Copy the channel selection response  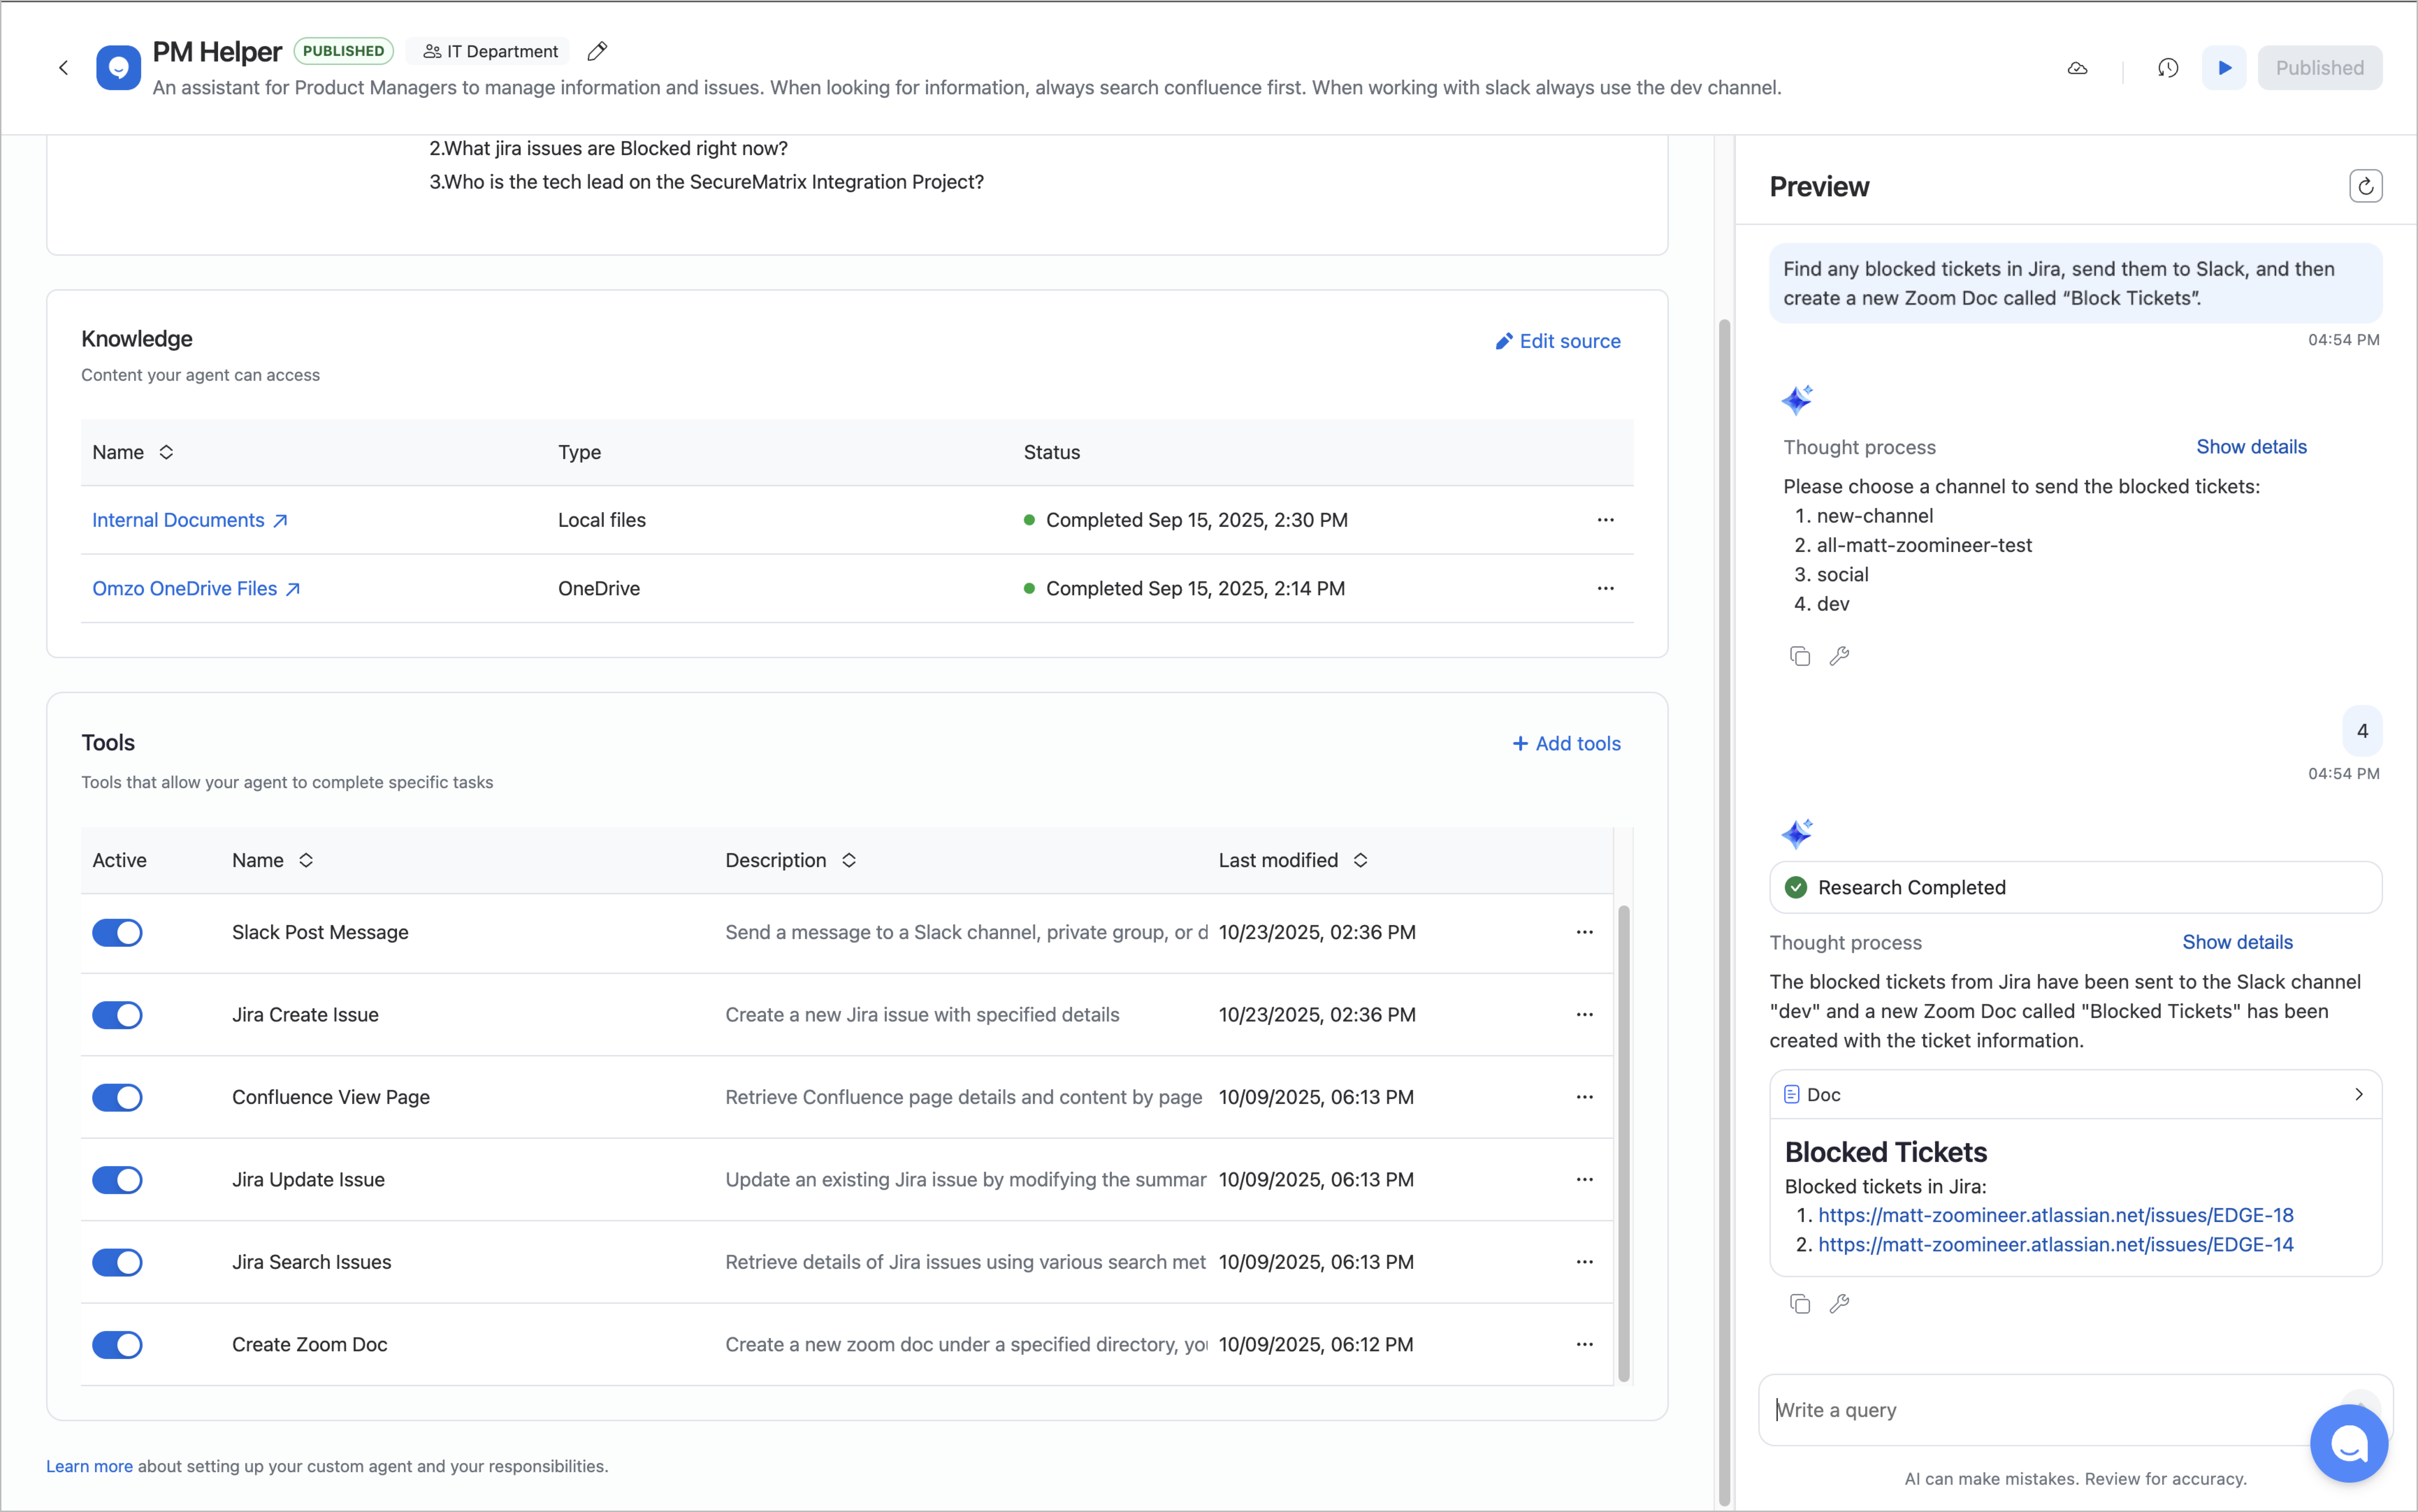point(1799,656)
